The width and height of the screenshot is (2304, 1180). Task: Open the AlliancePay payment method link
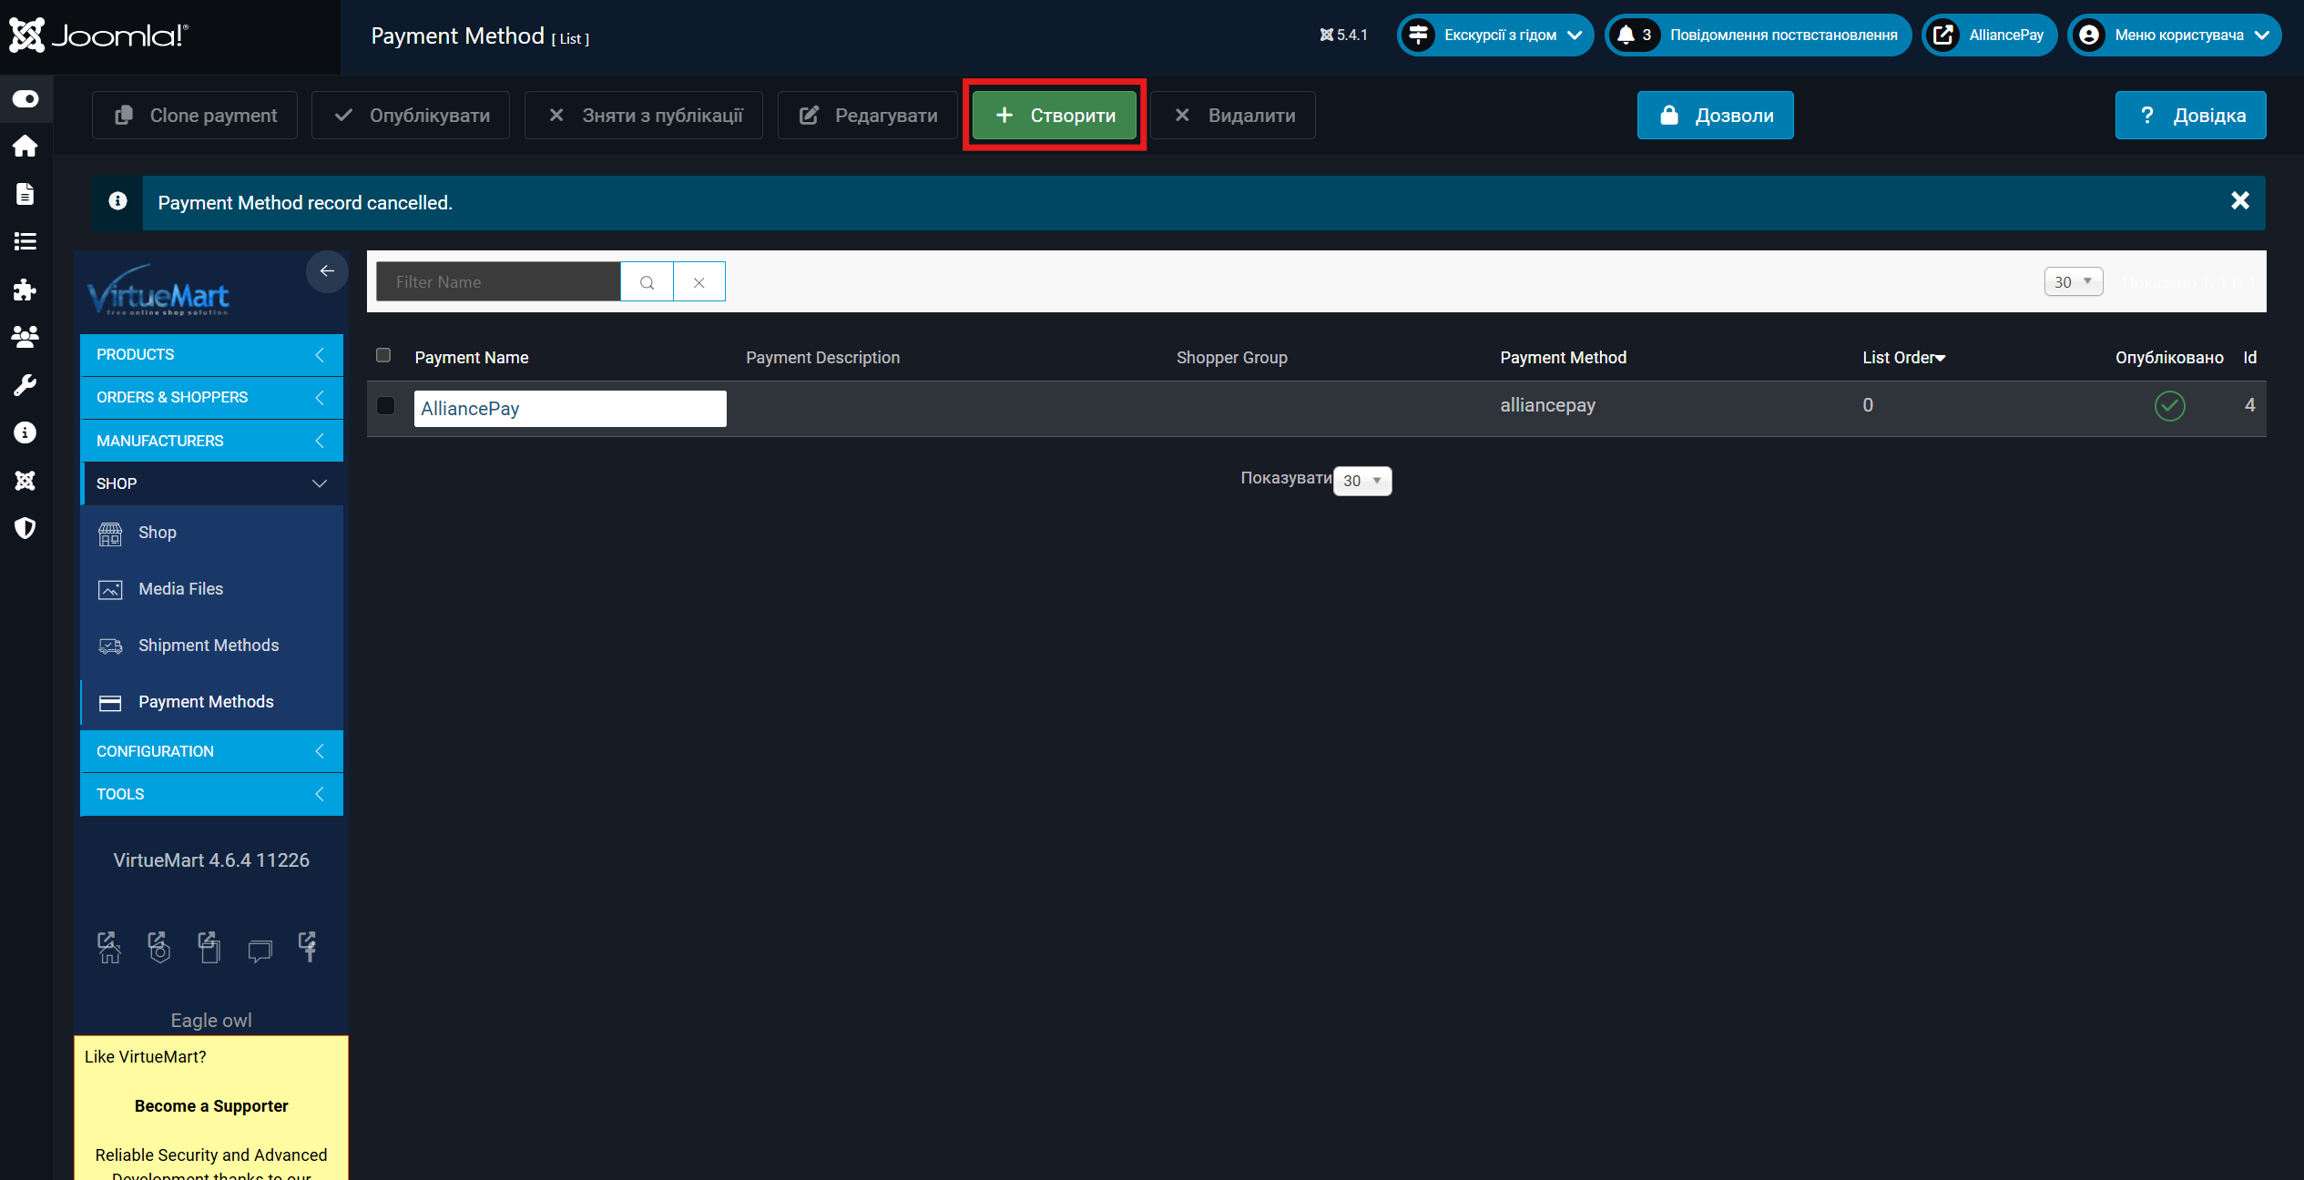pos(470,408)
